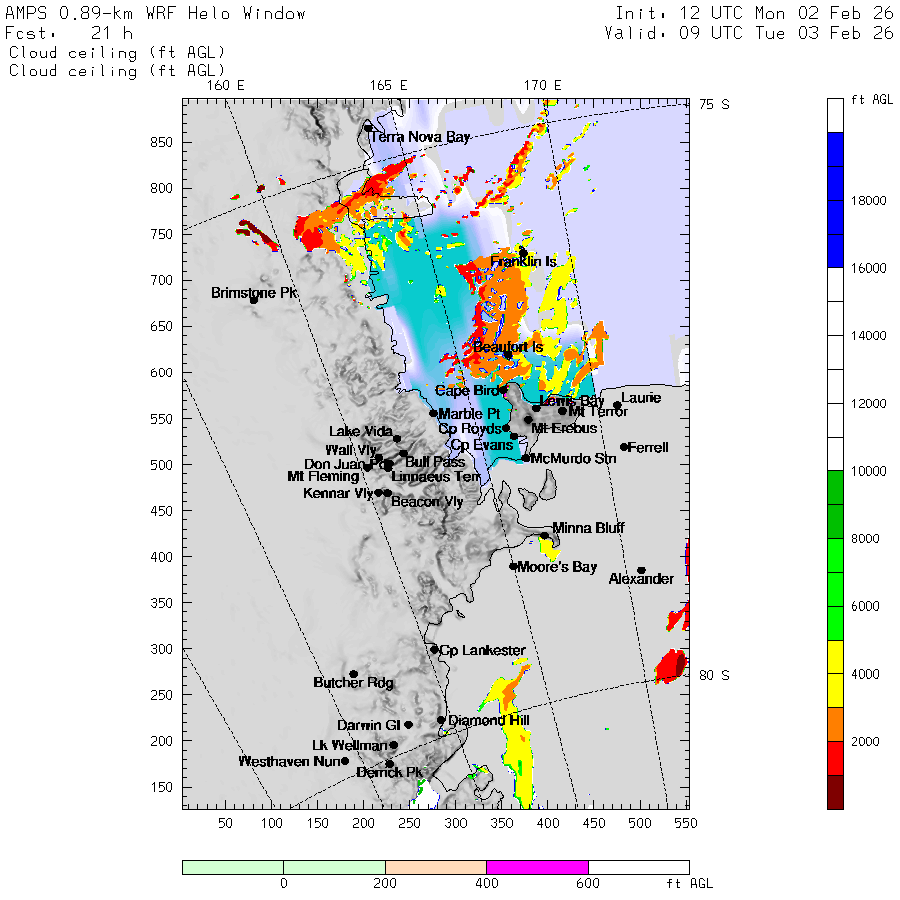The image size is (900, 900).
Task: Select the yellow segment of vertical colorbar
Action: tap(835, 674)
